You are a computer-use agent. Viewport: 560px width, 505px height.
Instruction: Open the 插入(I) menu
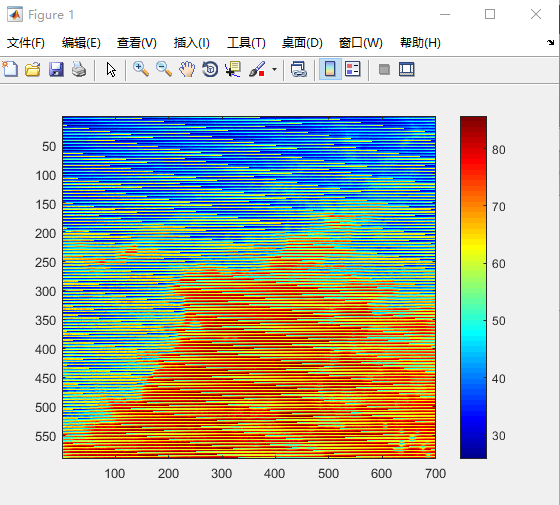pos(192,43)
